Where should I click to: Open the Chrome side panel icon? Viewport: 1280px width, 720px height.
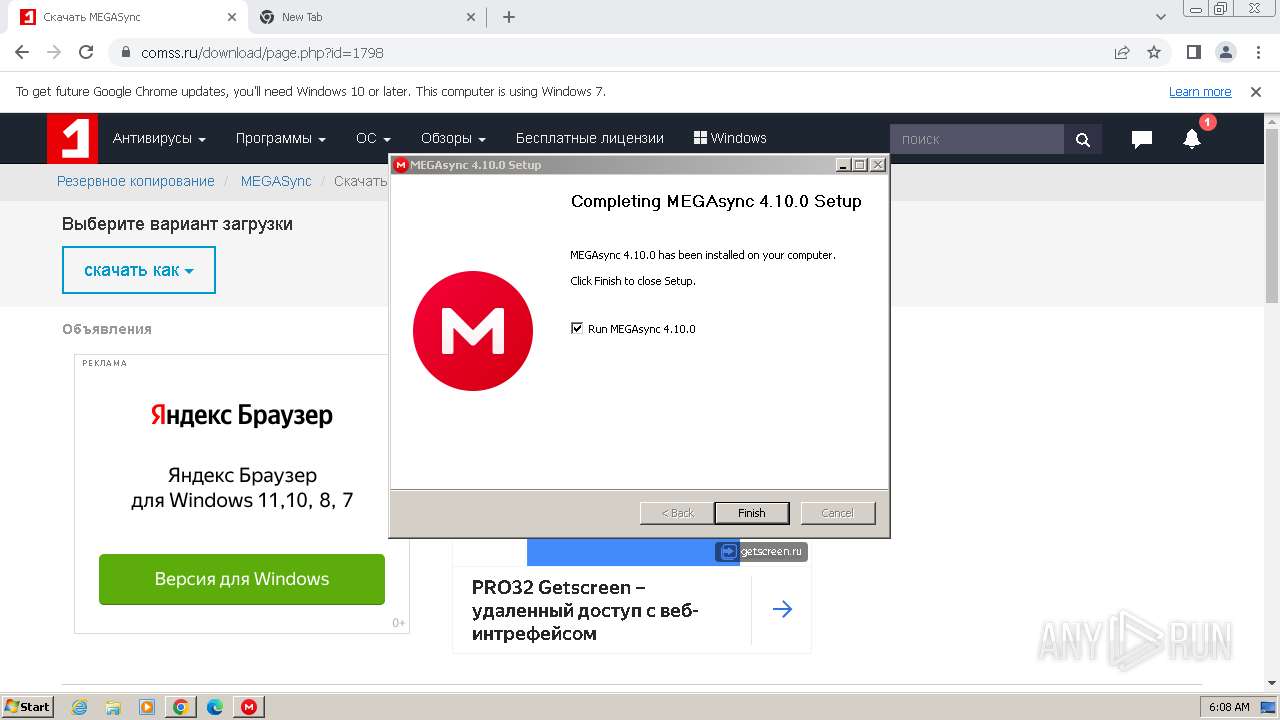click(1193, 52)
